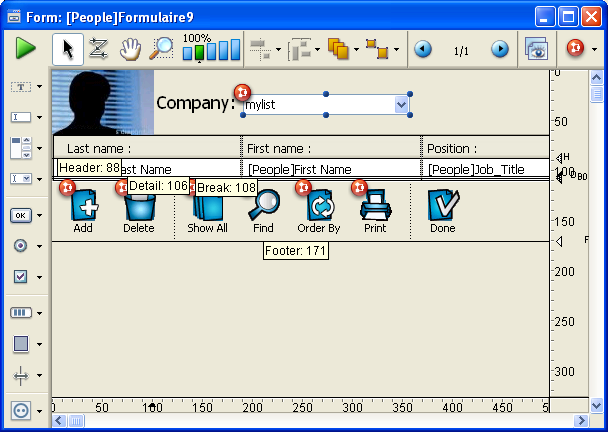This screenshot has height=432, width=608.
Task: Open the mylist company dropdown
Action: (401, 104)
